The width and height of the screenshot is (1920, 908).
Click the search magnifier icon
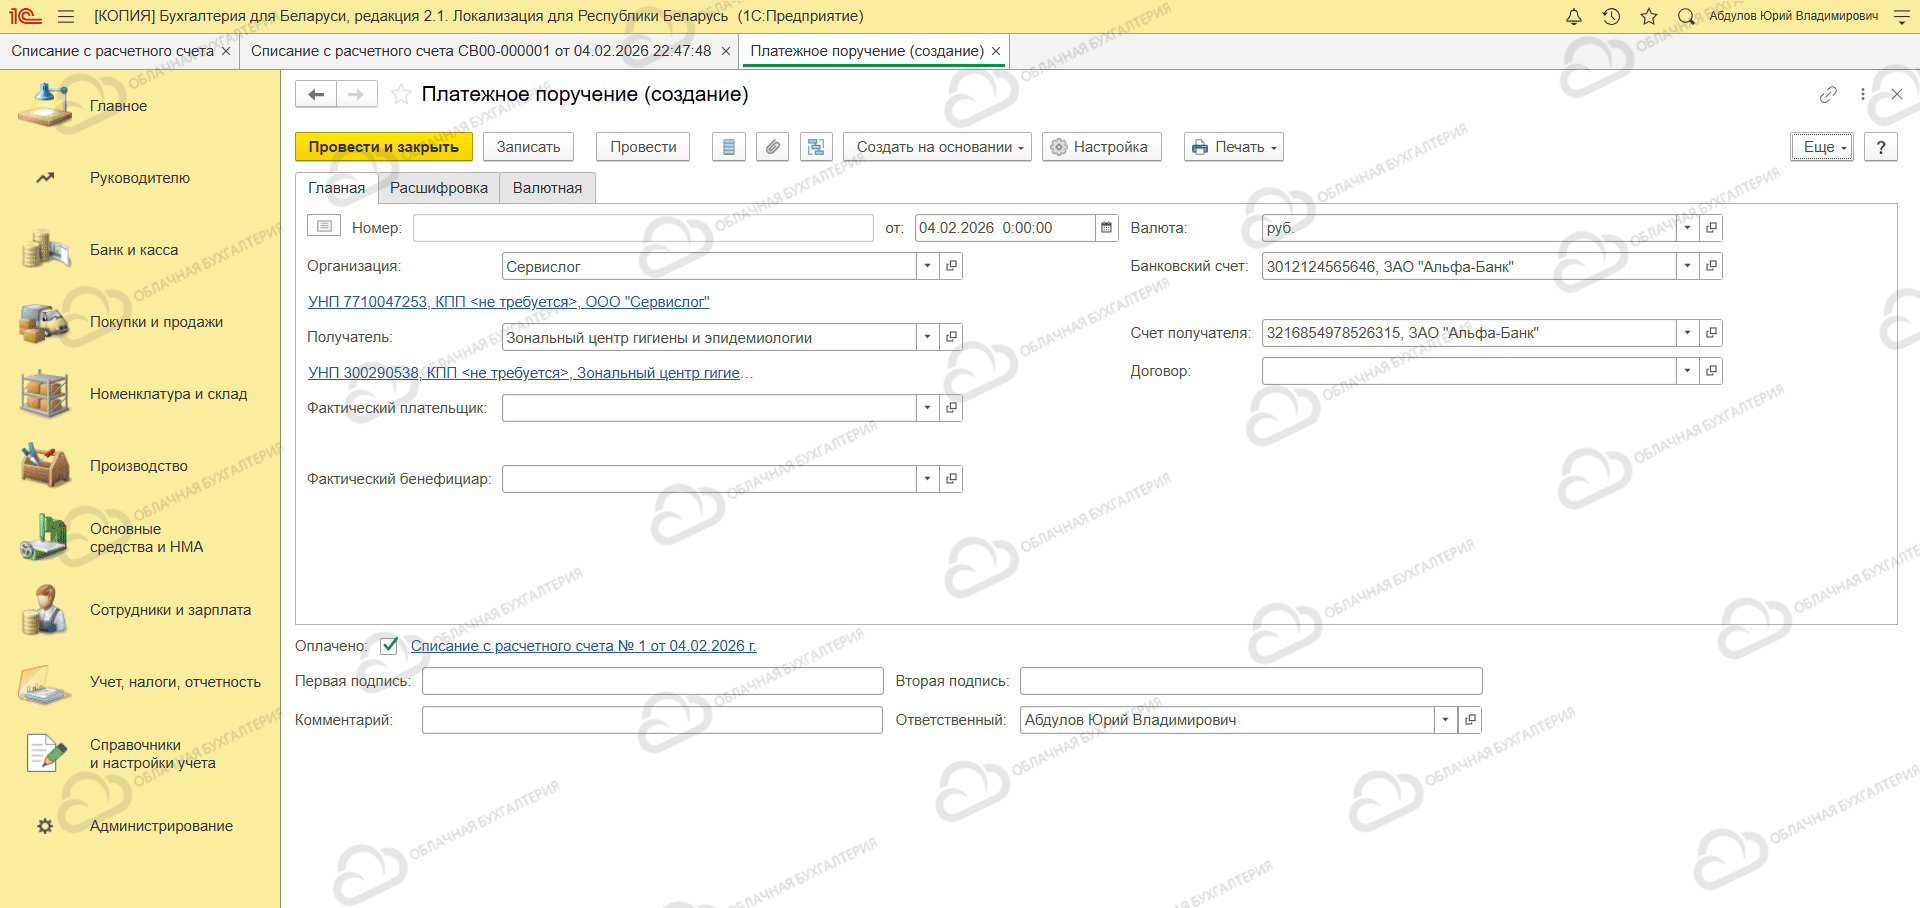[1686, 16]
